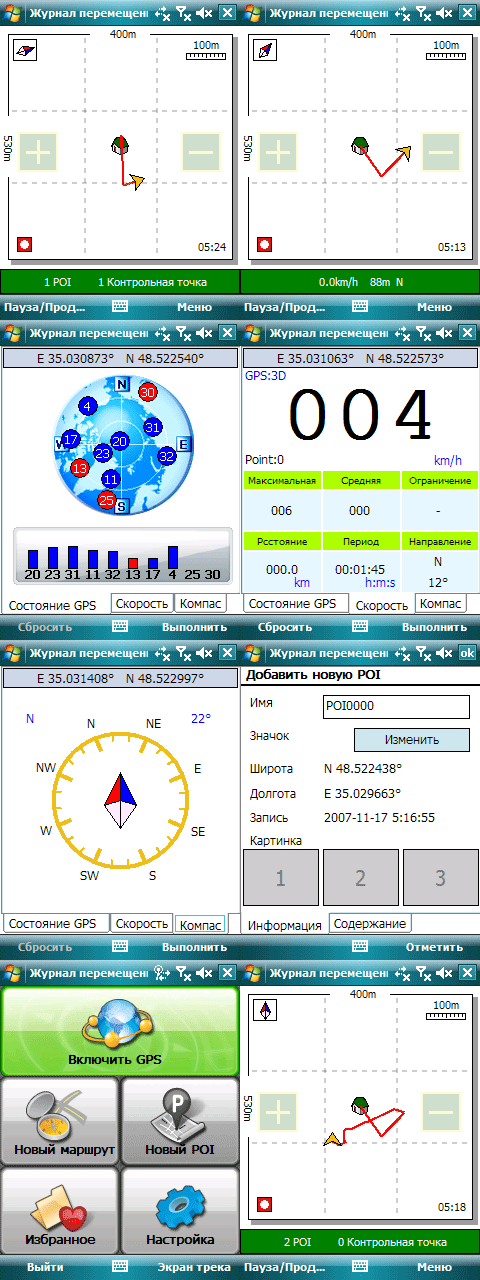Open Меню softkey under top-right map
Screen dimensions: 480x1280
(x=434, y=307)
